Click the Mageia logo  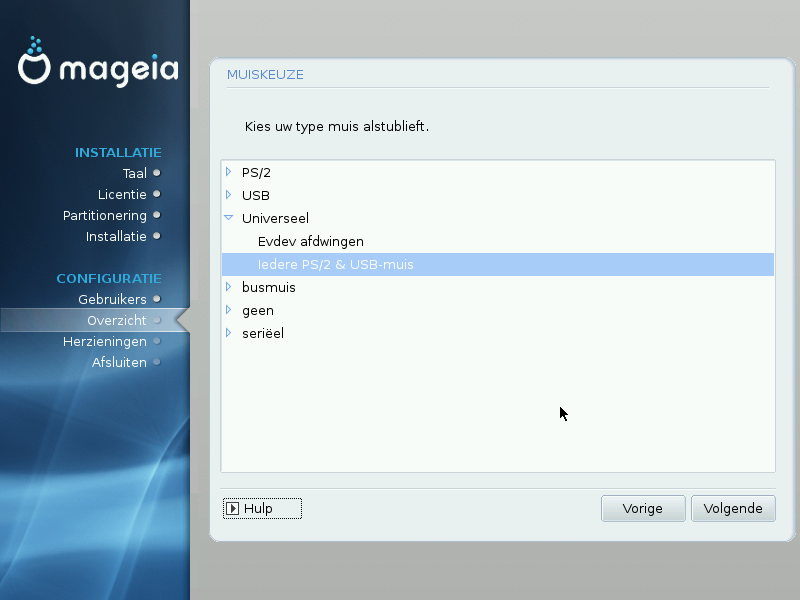click(x=98, y=62)
